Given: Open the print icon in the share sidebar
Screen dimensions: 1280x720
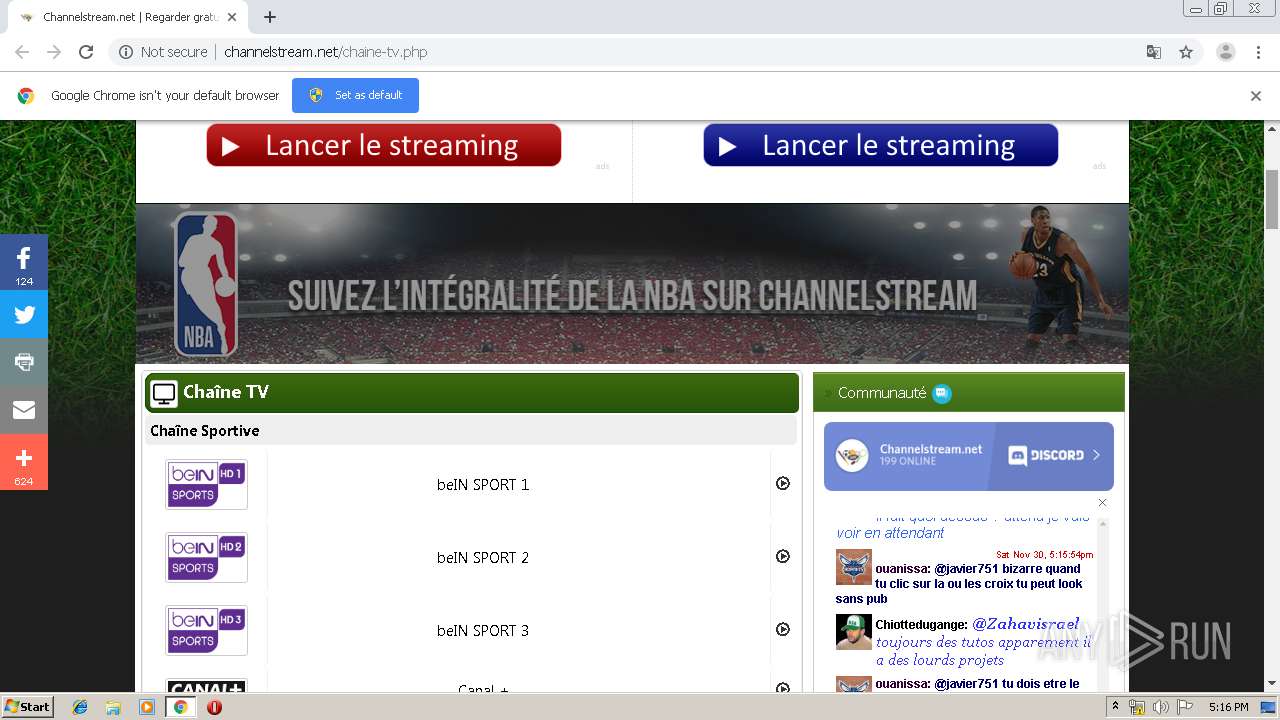Looking at the screenshot, I should (x=24, y=362).
